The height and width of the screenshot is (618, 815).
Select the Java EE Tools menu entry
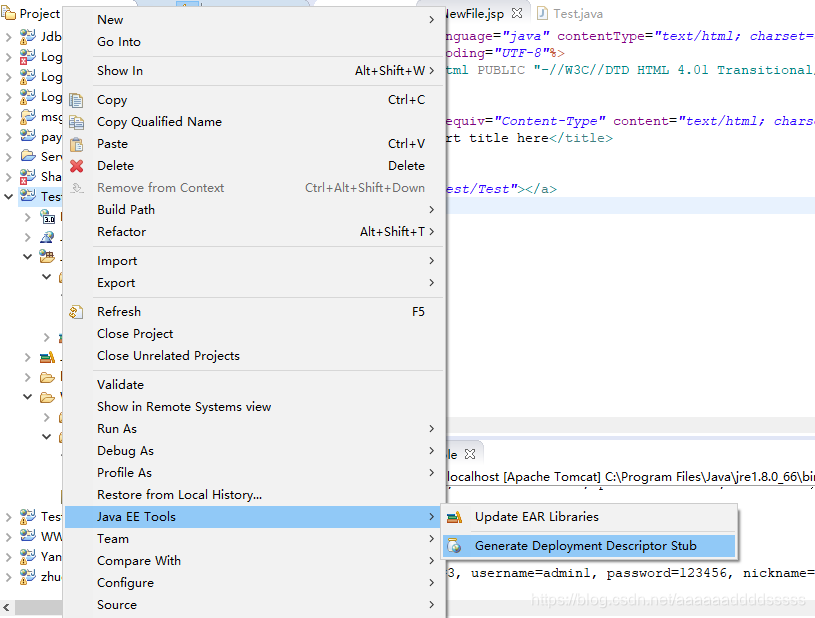pyautogui.click(x=140, y=516)
